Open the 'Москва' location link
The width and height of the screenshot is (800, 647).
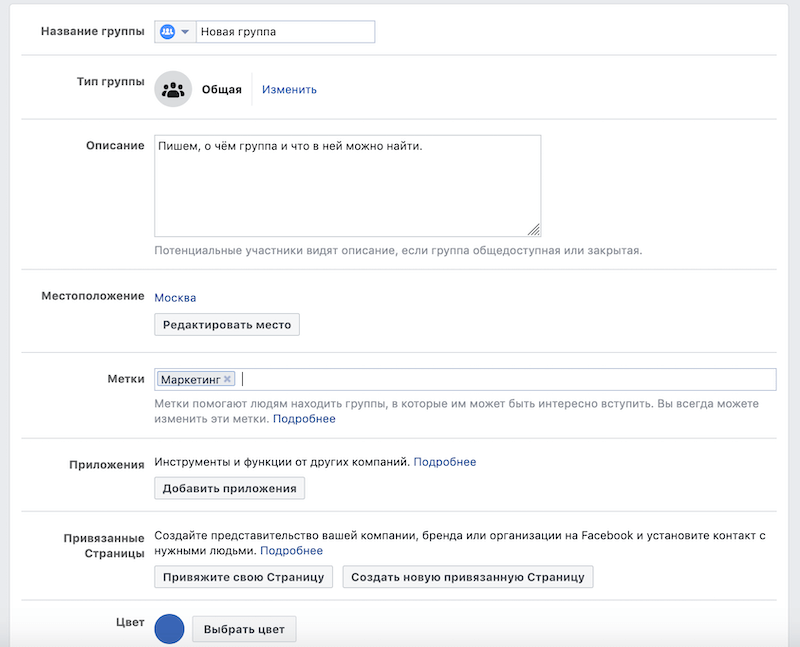pyautogui.click(x=175, y=297)
